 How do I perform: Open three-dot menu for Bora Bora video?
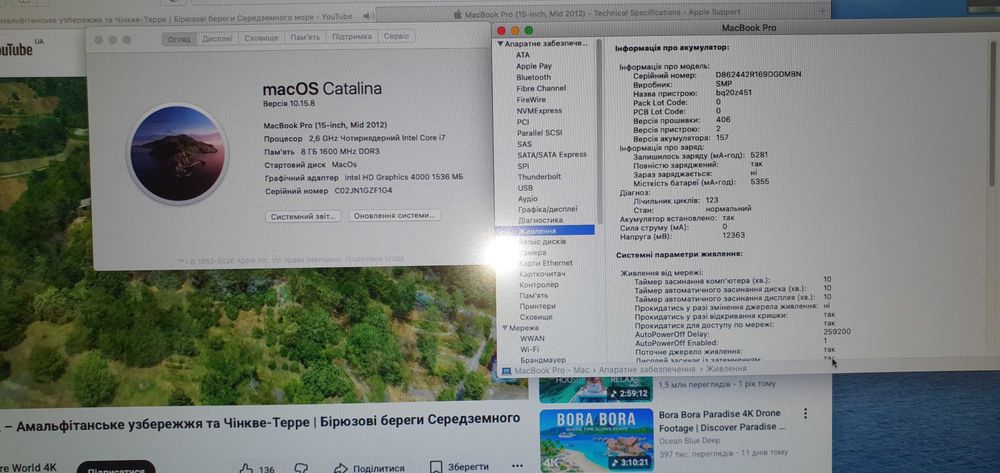pos(805,414)
